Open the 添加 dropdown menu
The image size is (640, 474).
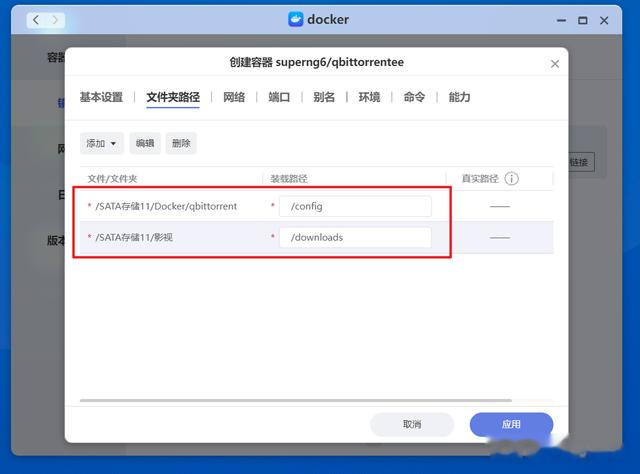pos(101,143)
